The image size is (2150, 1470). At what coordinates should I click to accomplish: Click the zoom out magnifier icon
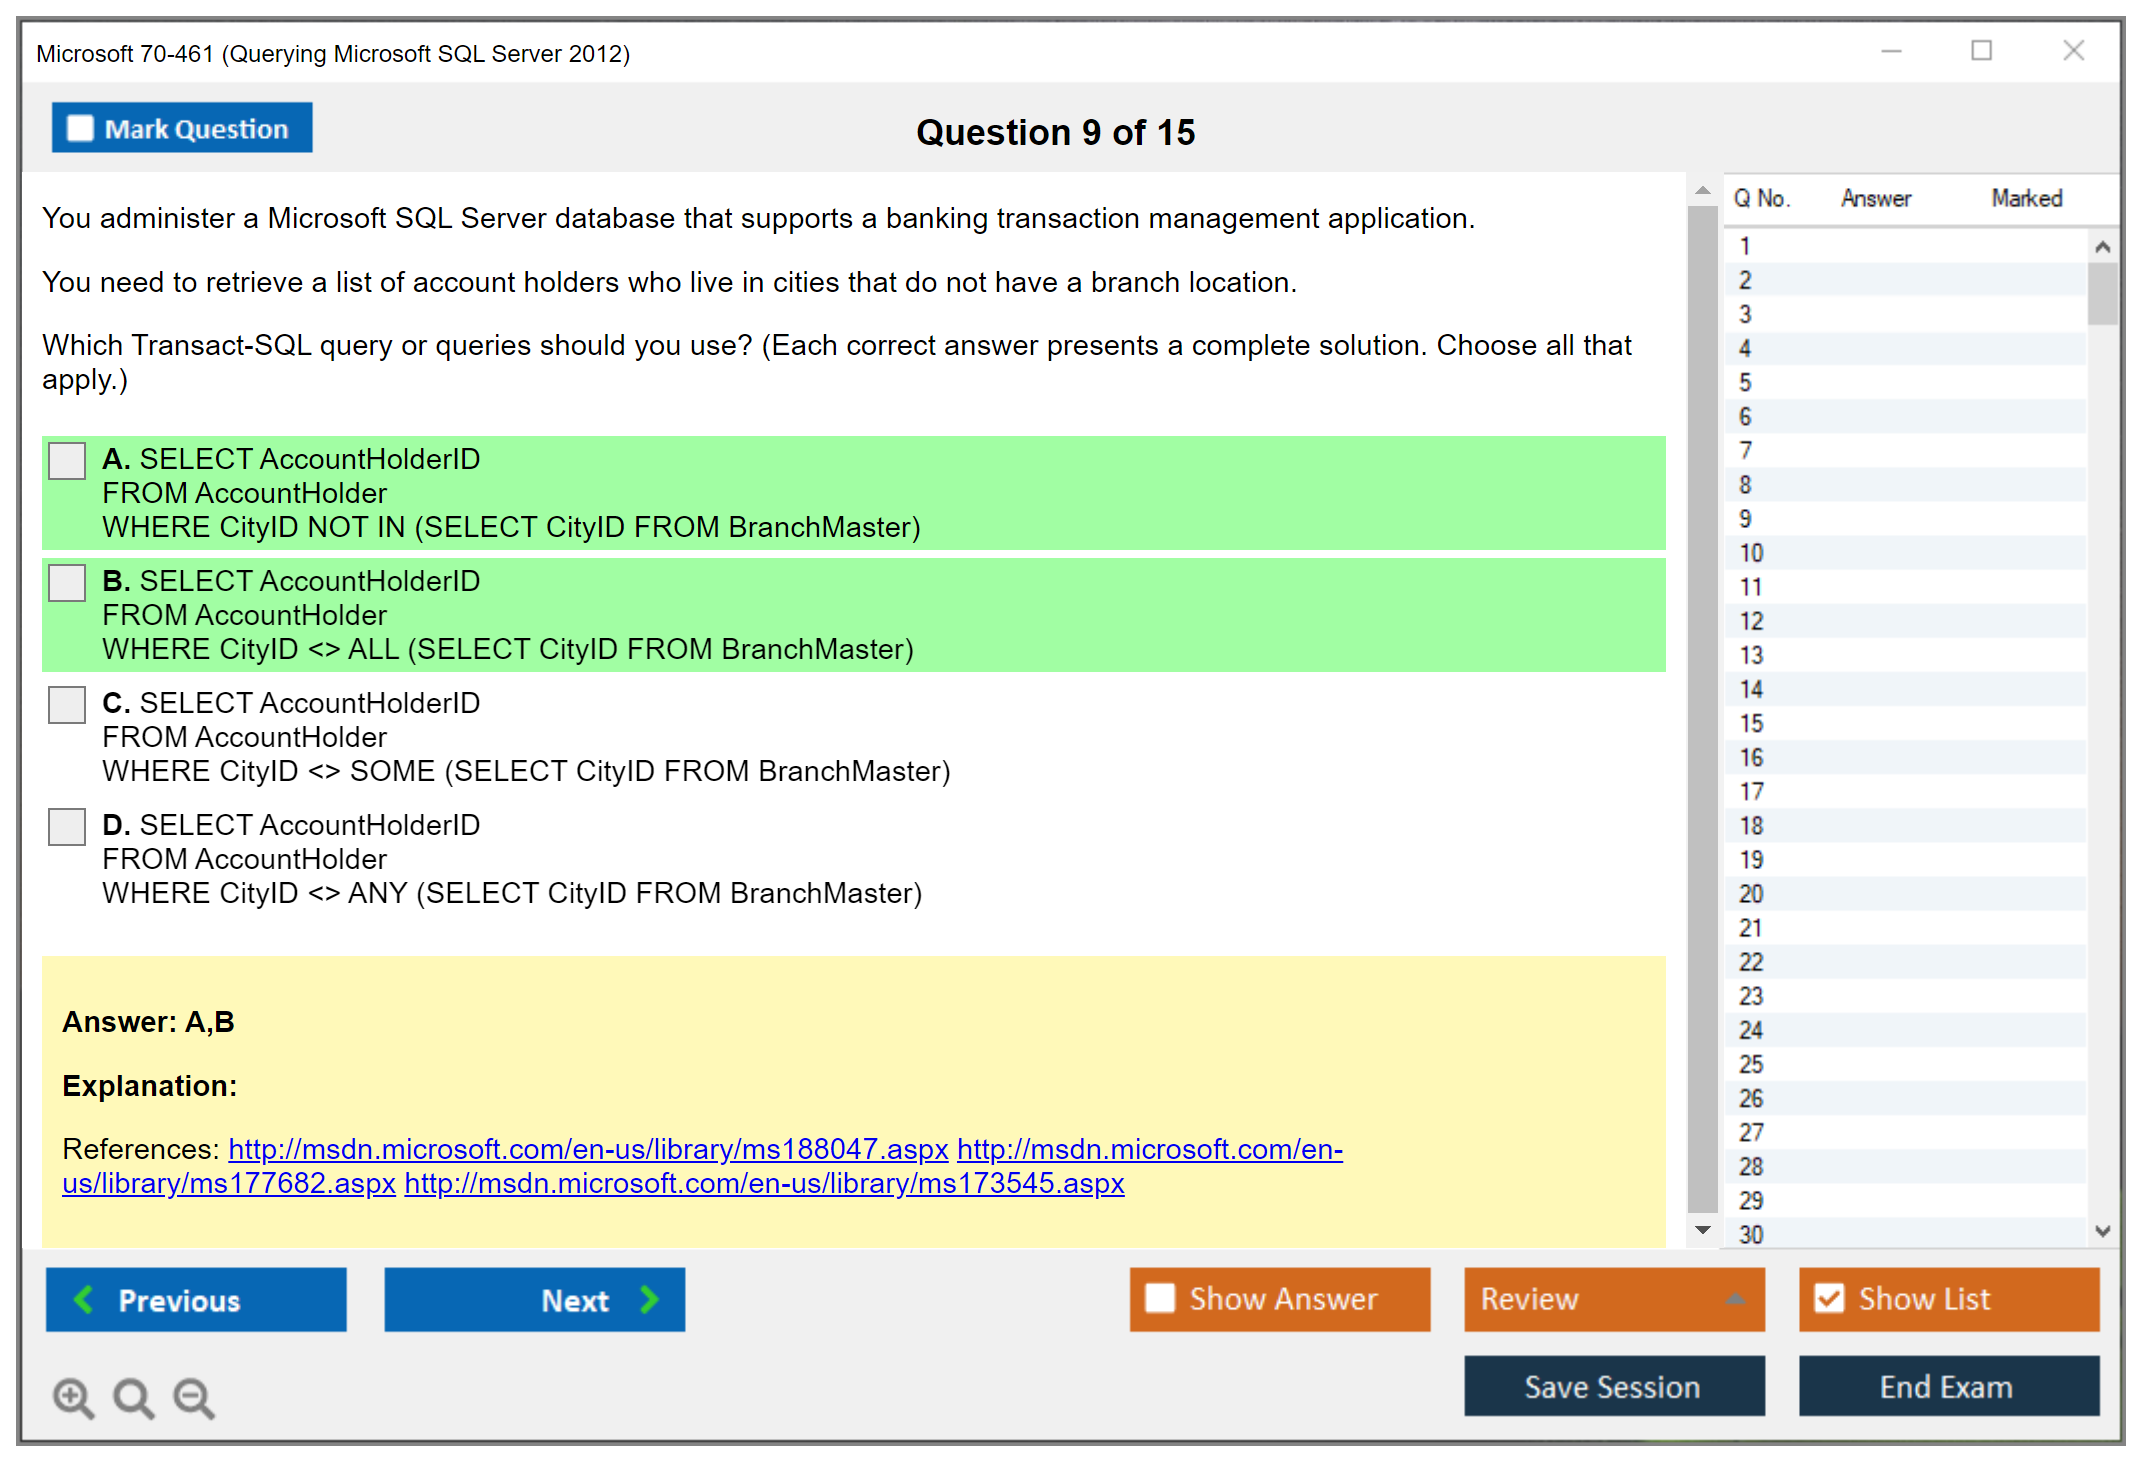pyautogui.click(x=194, y=1397)
